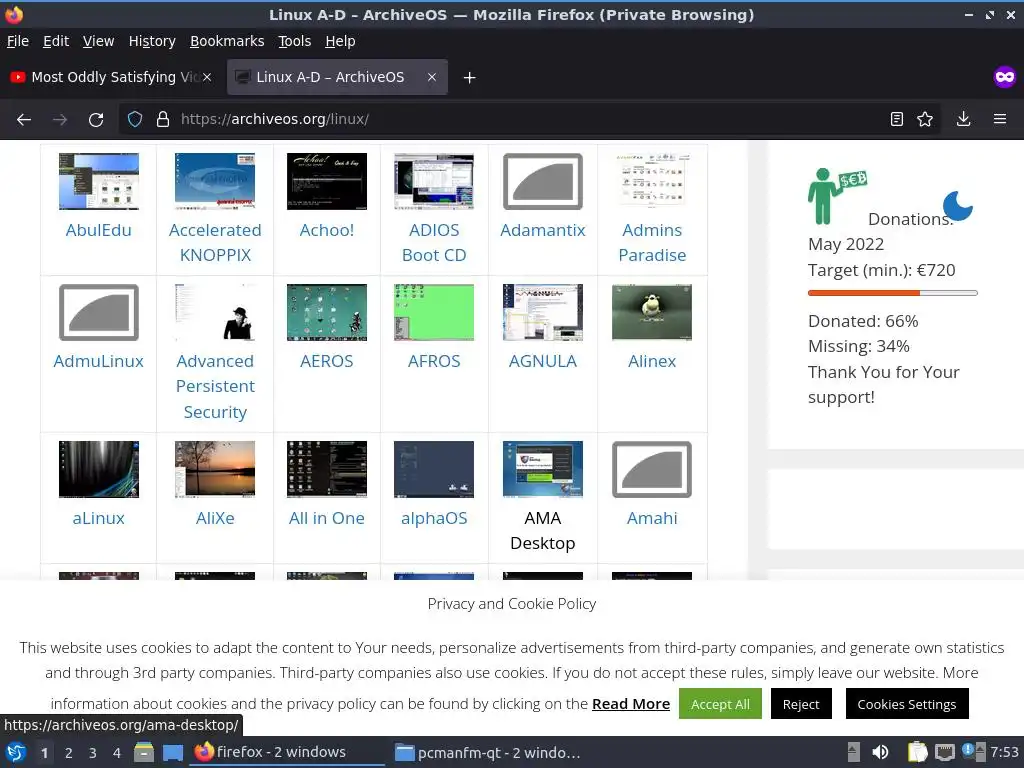Viewport: 1024px width, 768px height.
Task: Open the Tools menu
Action: [295, 41]
